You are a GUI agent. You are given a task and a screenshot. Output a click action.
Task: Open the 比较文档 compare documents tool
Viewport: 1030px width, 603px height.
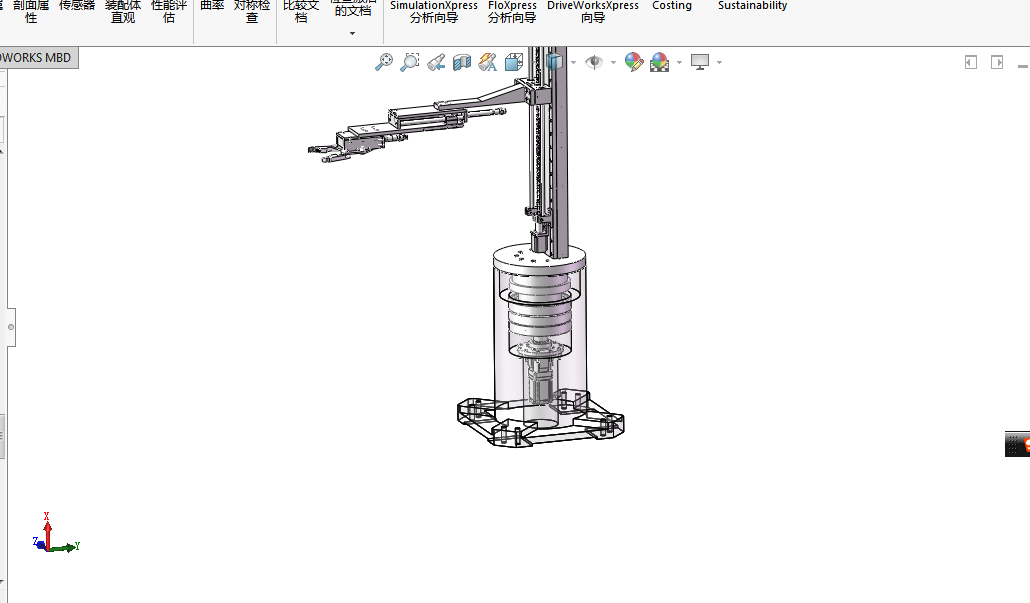coord(301,12)
